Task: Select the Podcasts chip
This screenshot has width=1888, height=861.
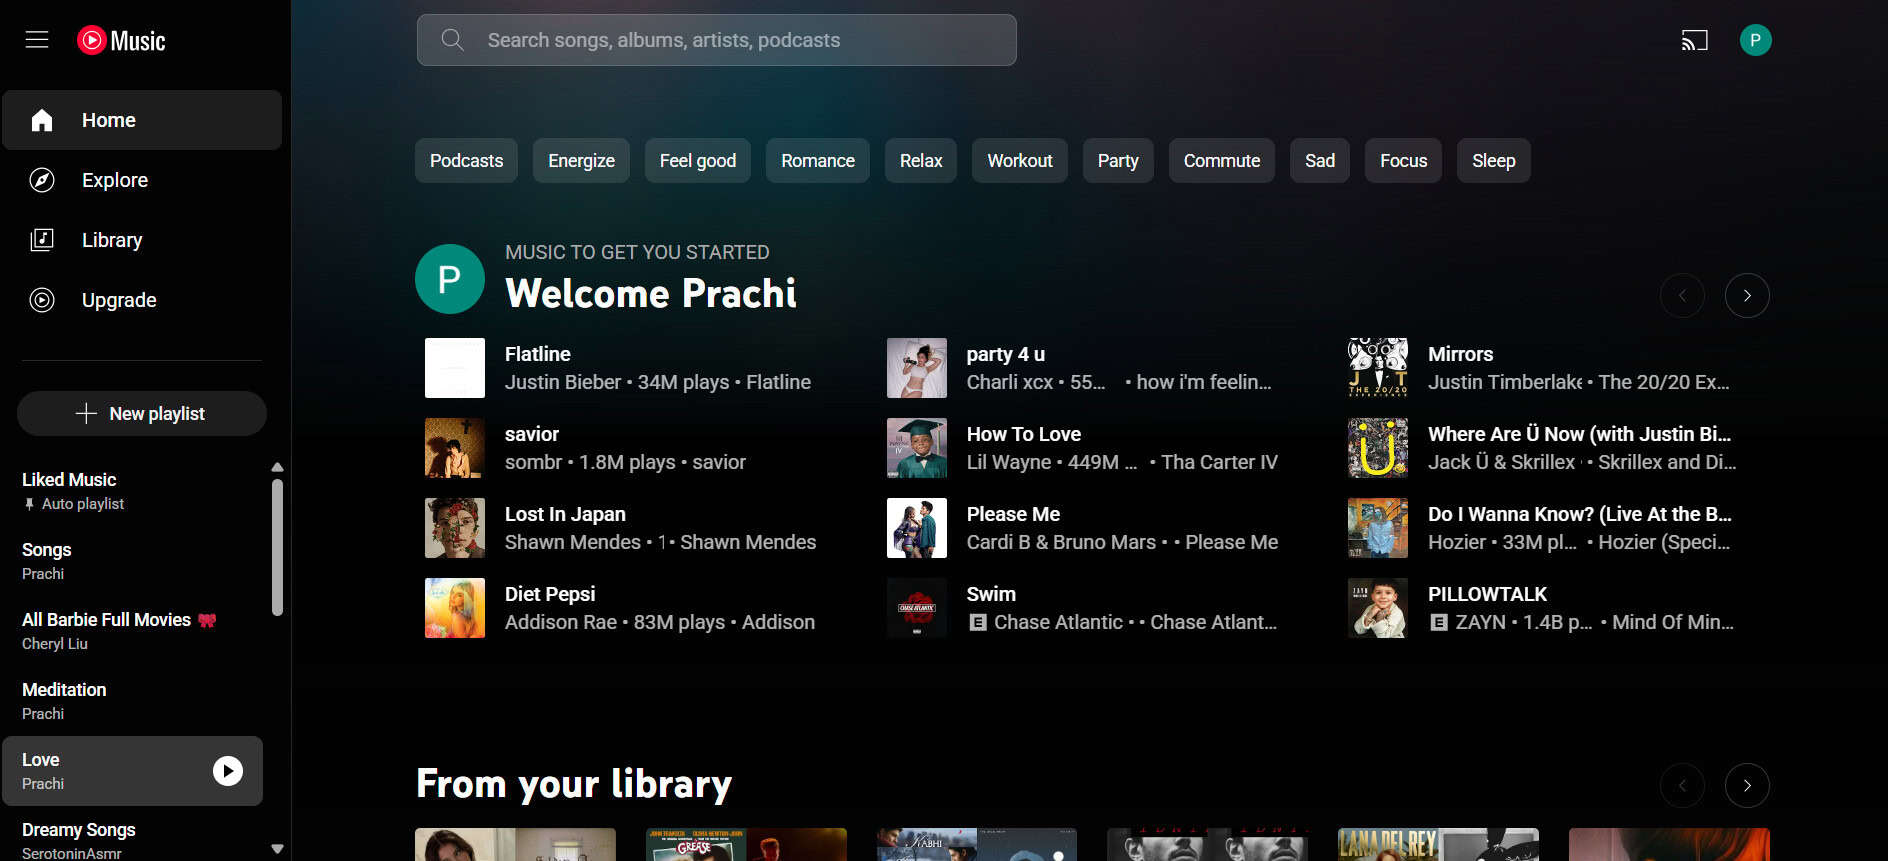Action: [x=466, y=161]
